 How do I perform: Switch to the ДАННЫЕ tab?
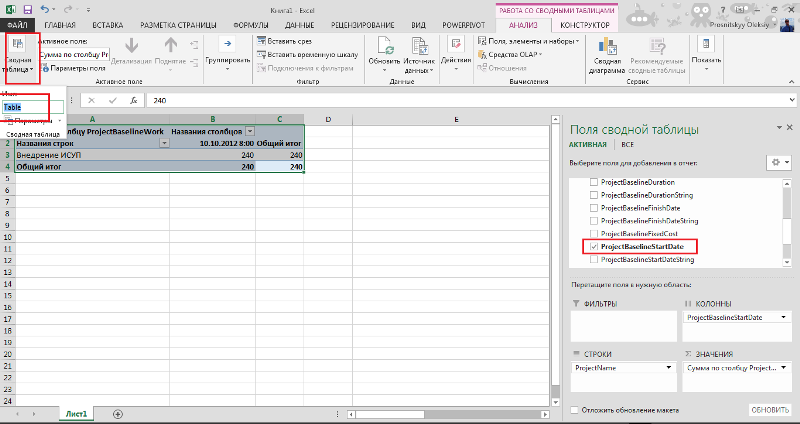coord(299,25)
